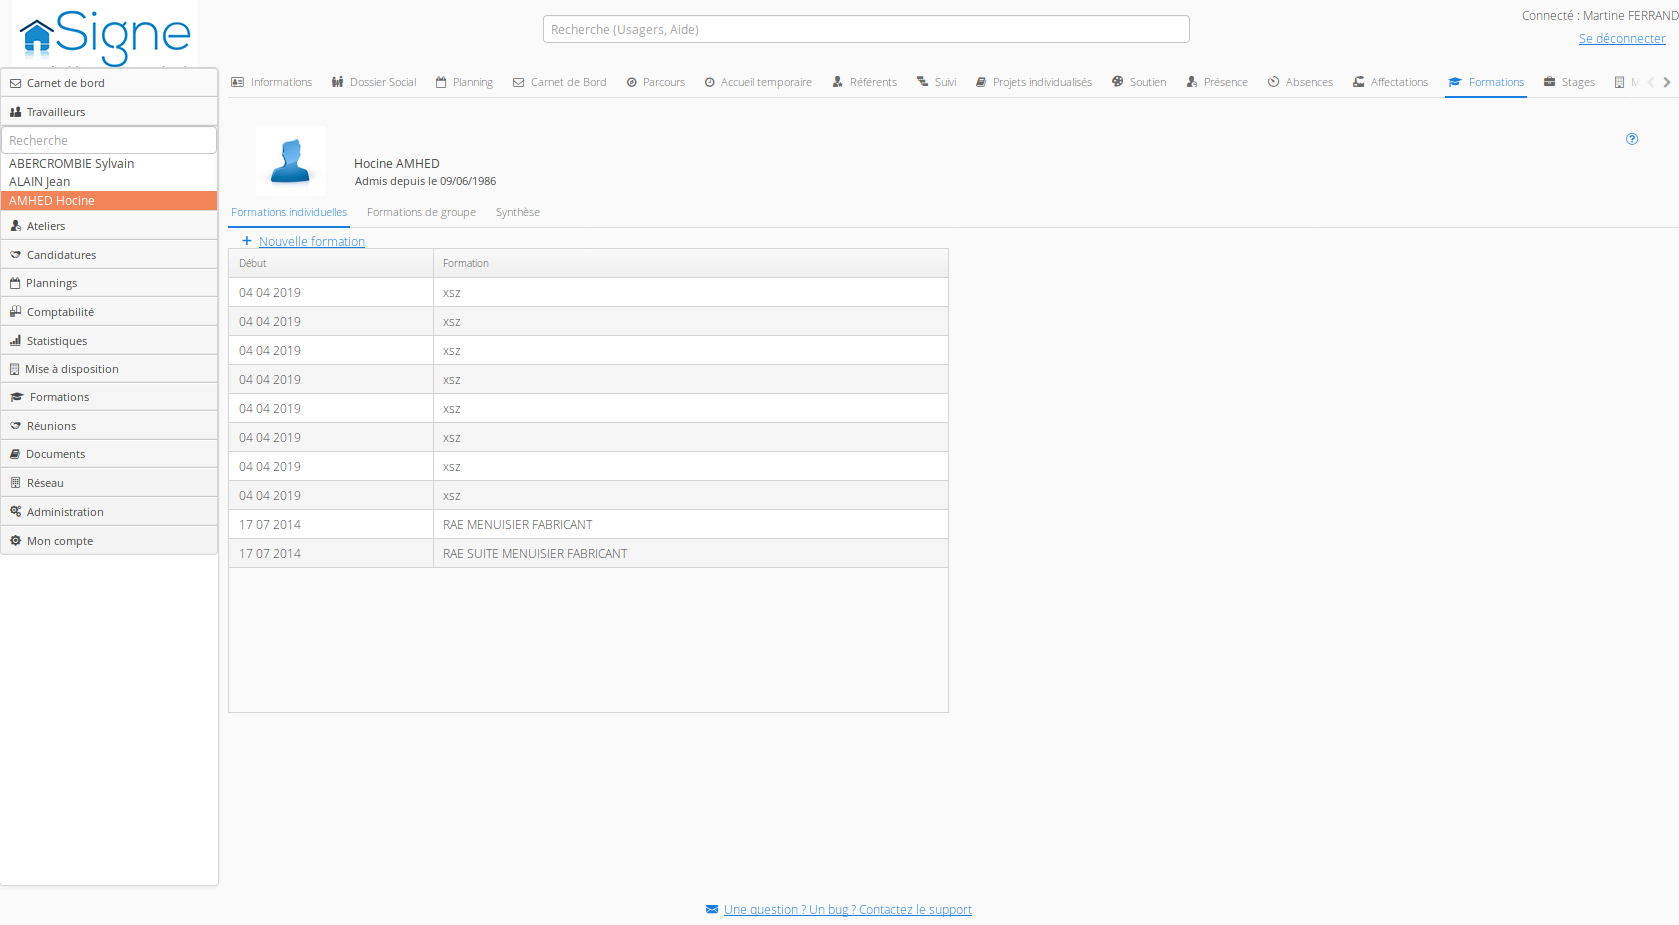Click Nouvelle formation link

(x=312, y=241)
